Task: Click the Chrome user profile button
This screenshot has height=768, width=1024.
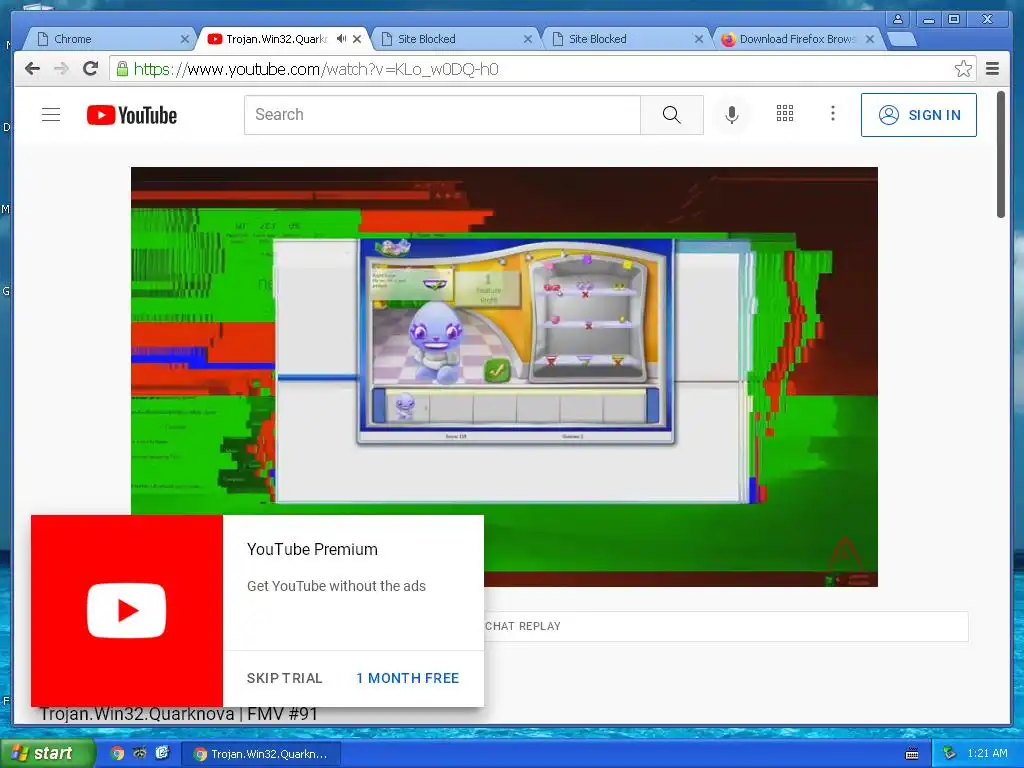Action: point(898,19)
